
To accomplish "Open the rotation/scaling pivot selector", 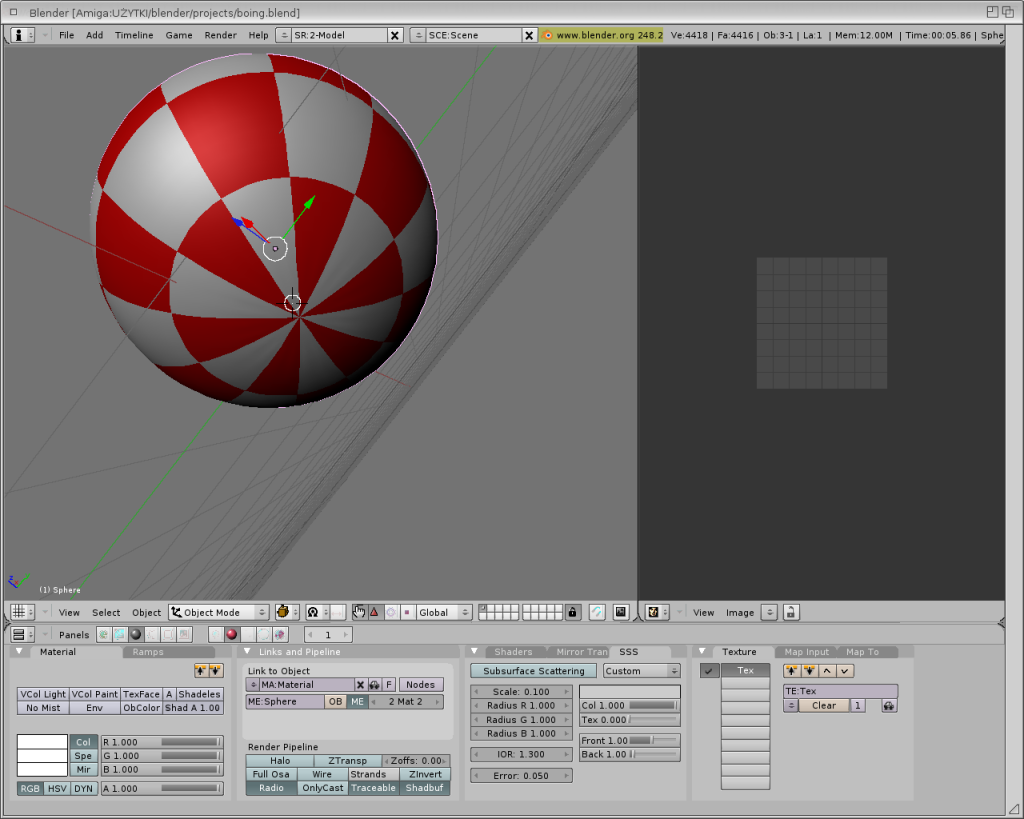I will tap(317, 612).
